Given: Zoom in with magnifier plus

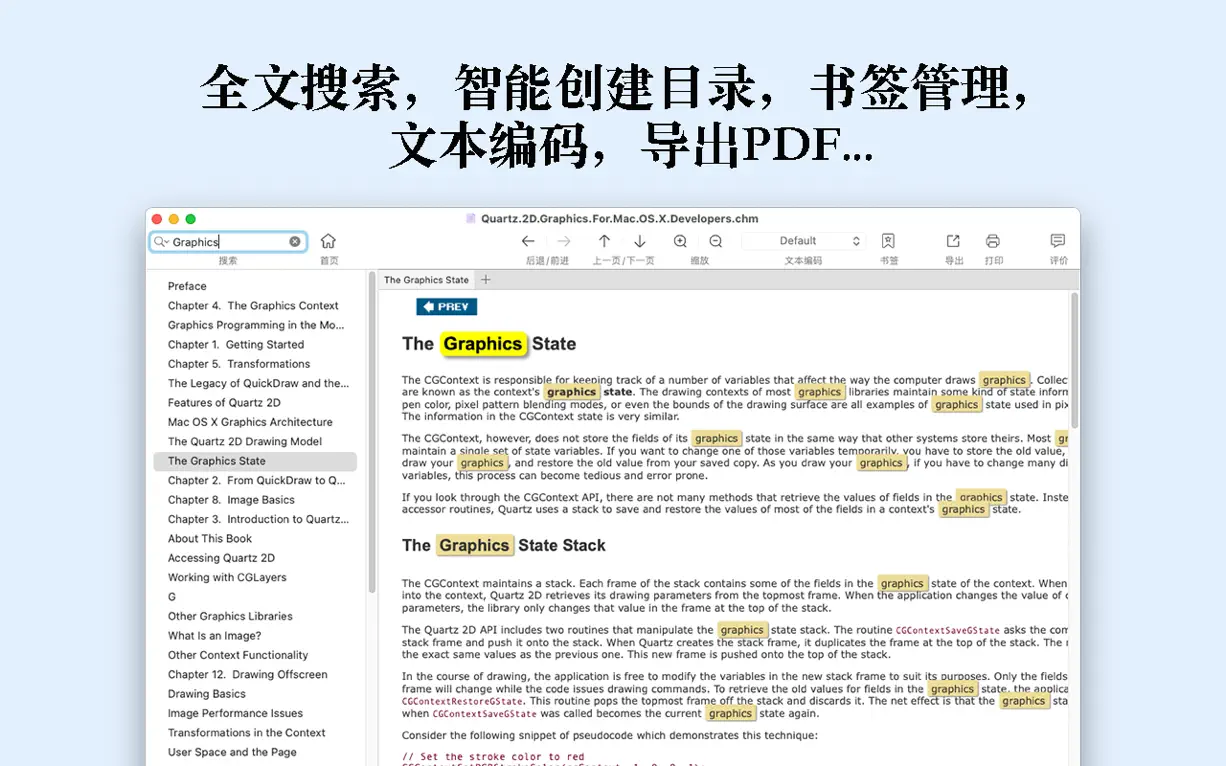Looking at the screenshot, I should [680, 241].
